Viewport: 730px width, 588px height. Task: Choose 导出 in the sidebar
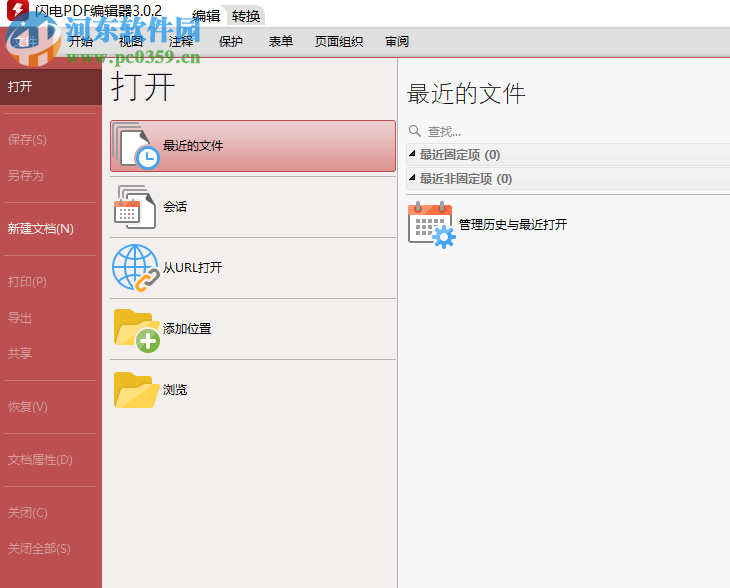point(20,318)
